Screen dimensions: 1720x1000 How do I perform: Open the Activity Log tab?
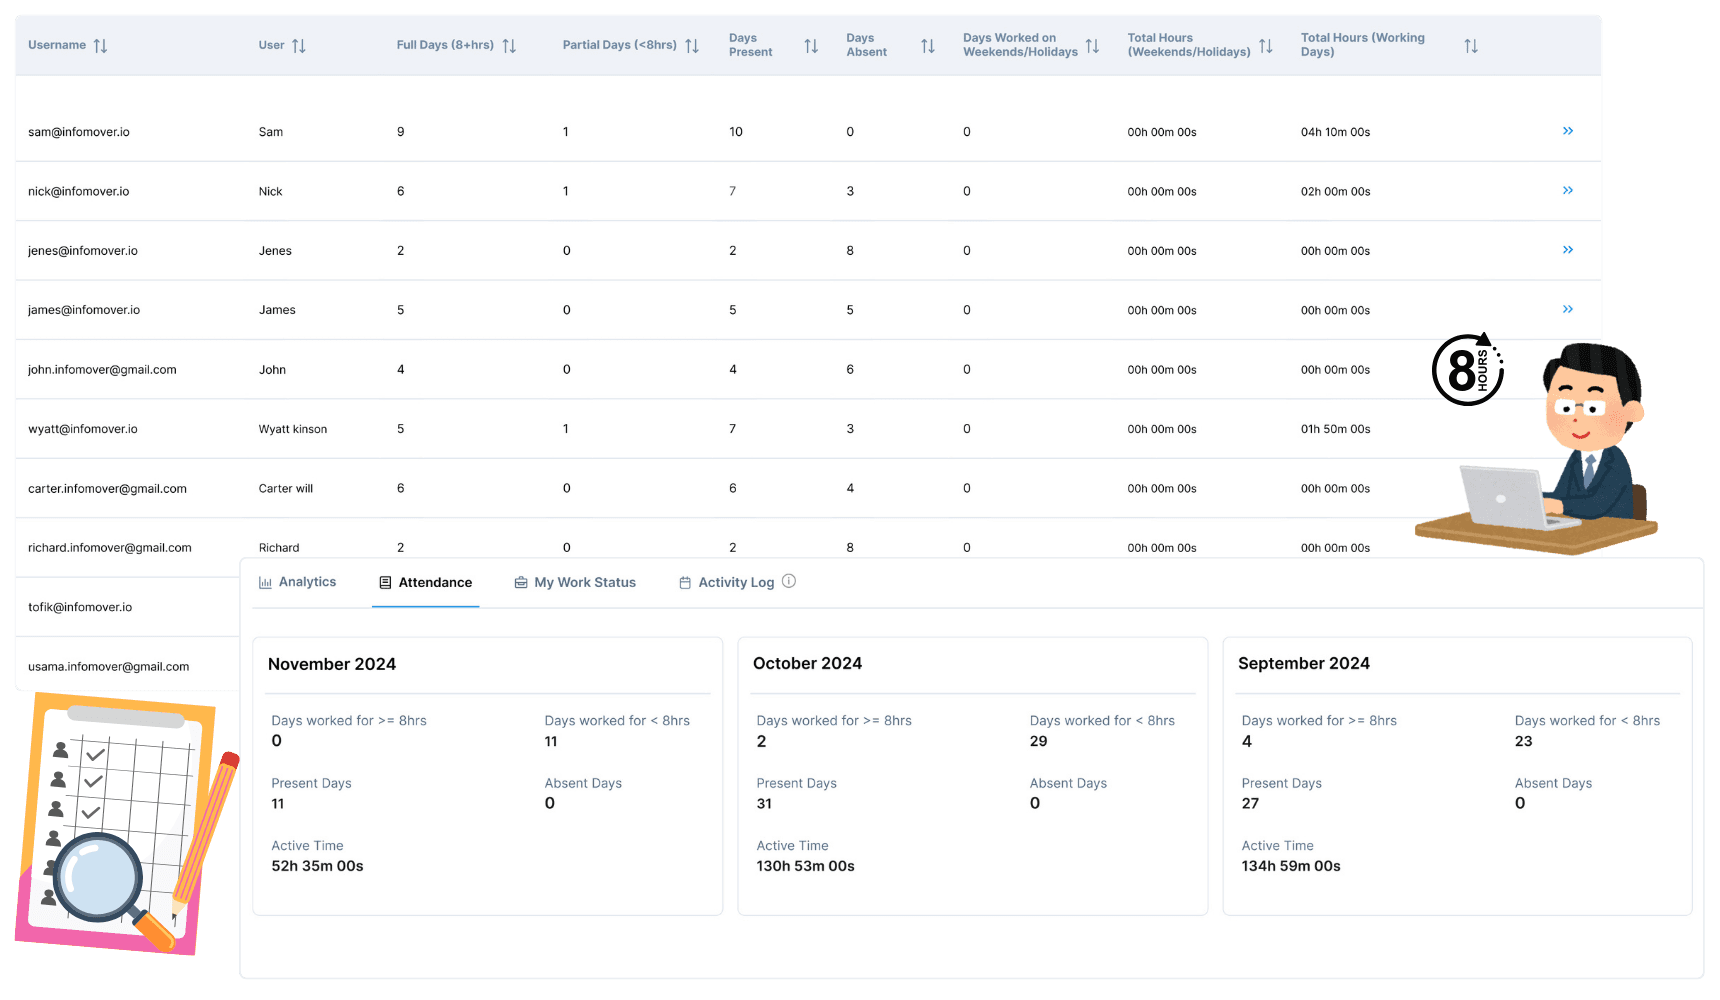[x=726, y=582]
